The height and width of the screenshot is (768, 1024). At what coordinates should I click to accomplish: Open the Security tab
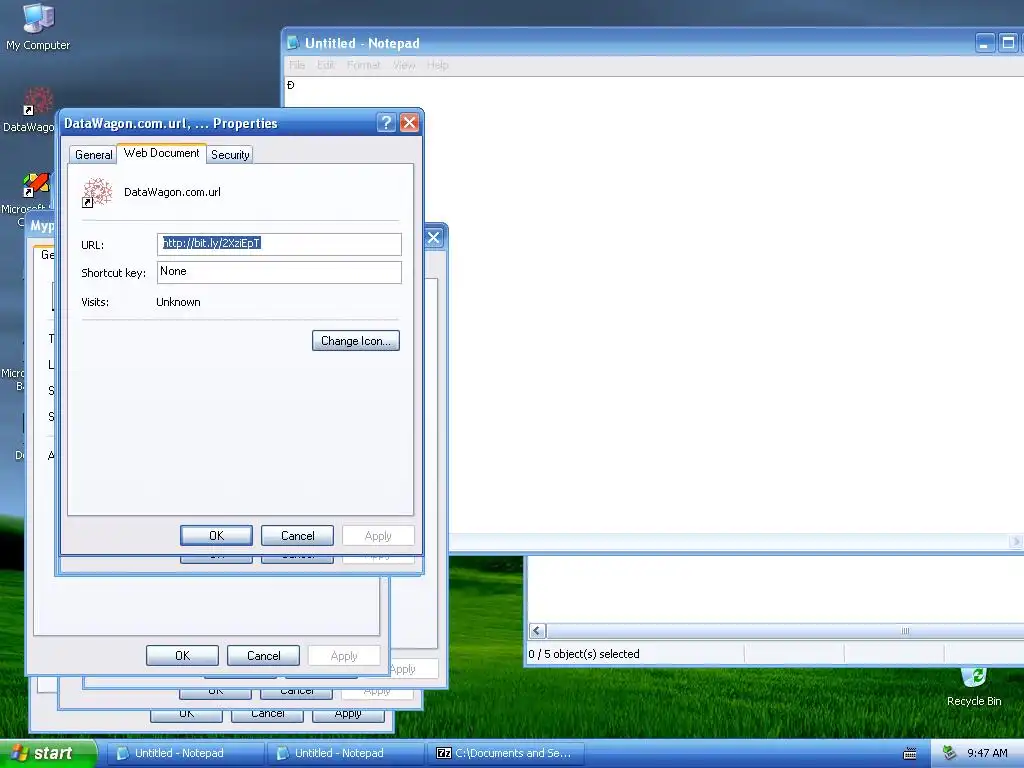click(x=230, y=155)
